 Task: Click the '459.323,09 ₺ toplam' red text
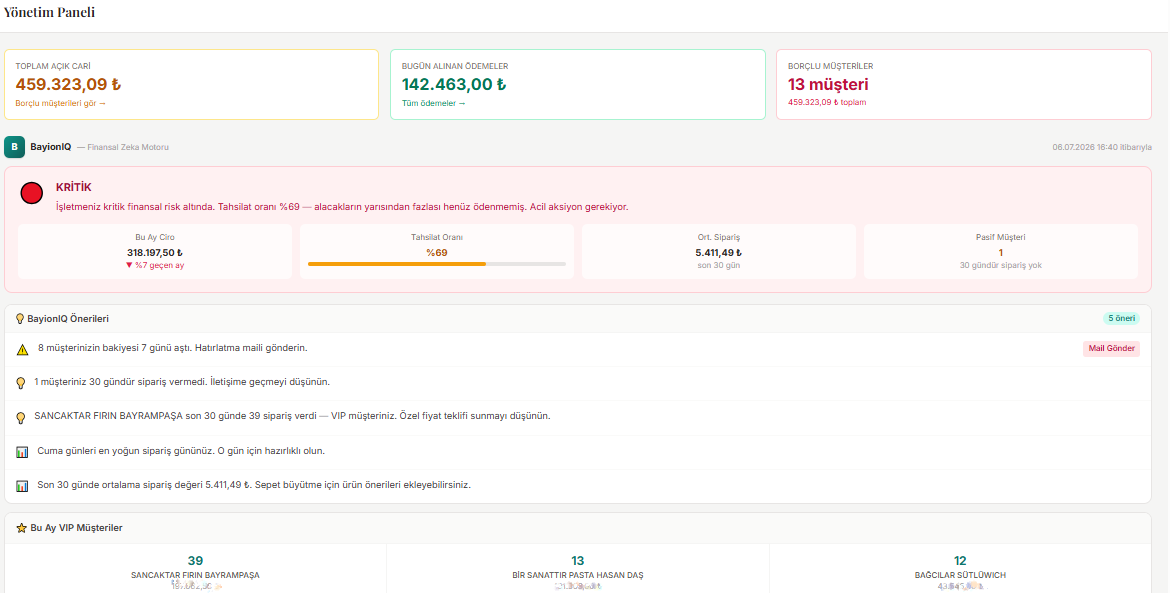[827, 102]
